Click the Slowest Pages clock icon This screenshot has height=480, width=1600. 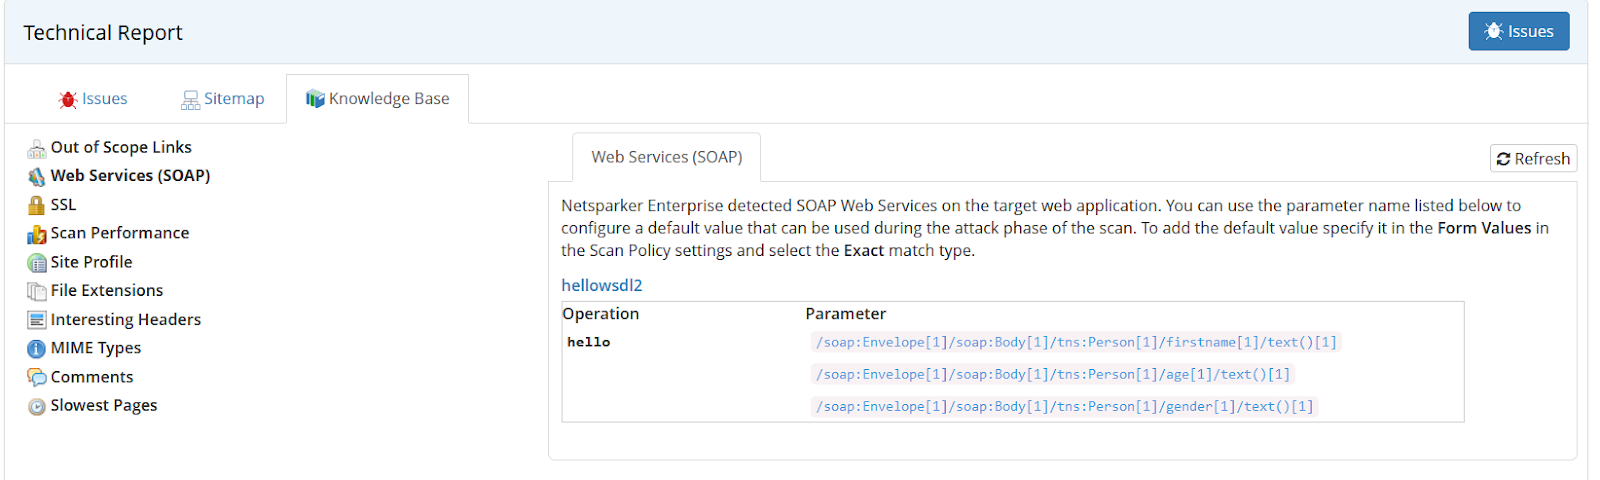37,406
